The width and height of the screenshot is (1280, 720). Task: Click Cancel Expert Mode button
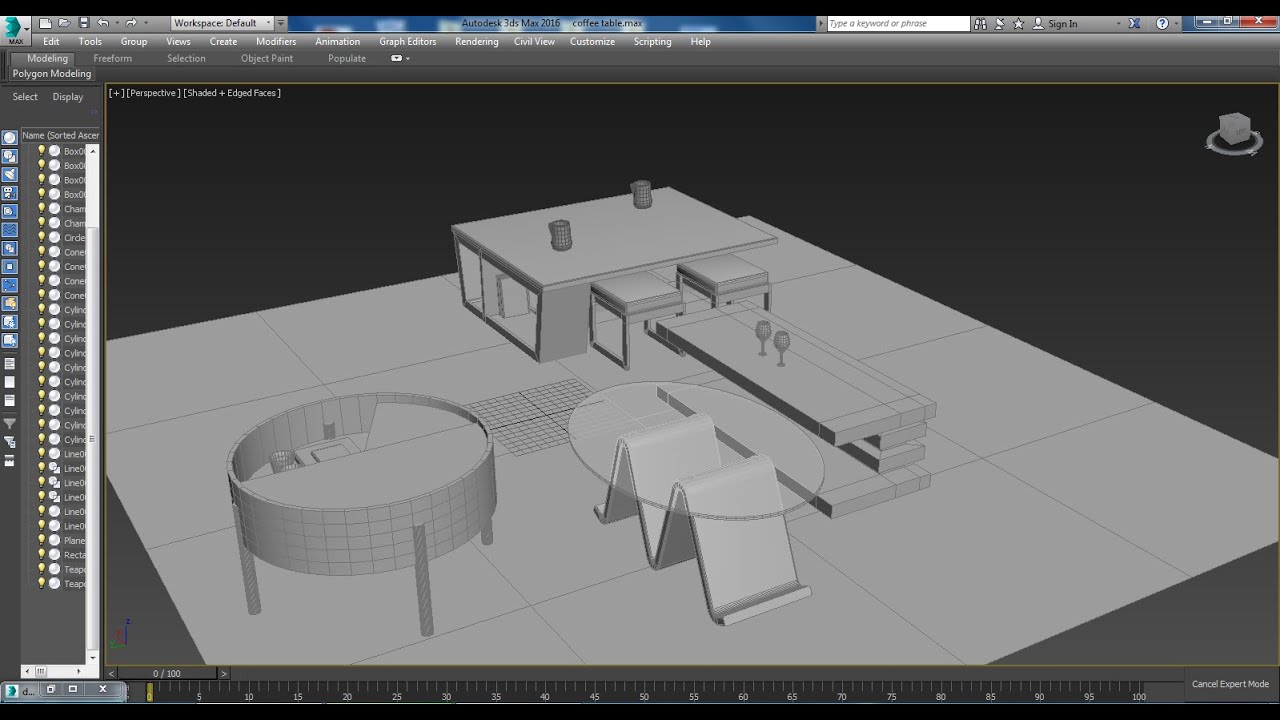(x=1230, y=684)
